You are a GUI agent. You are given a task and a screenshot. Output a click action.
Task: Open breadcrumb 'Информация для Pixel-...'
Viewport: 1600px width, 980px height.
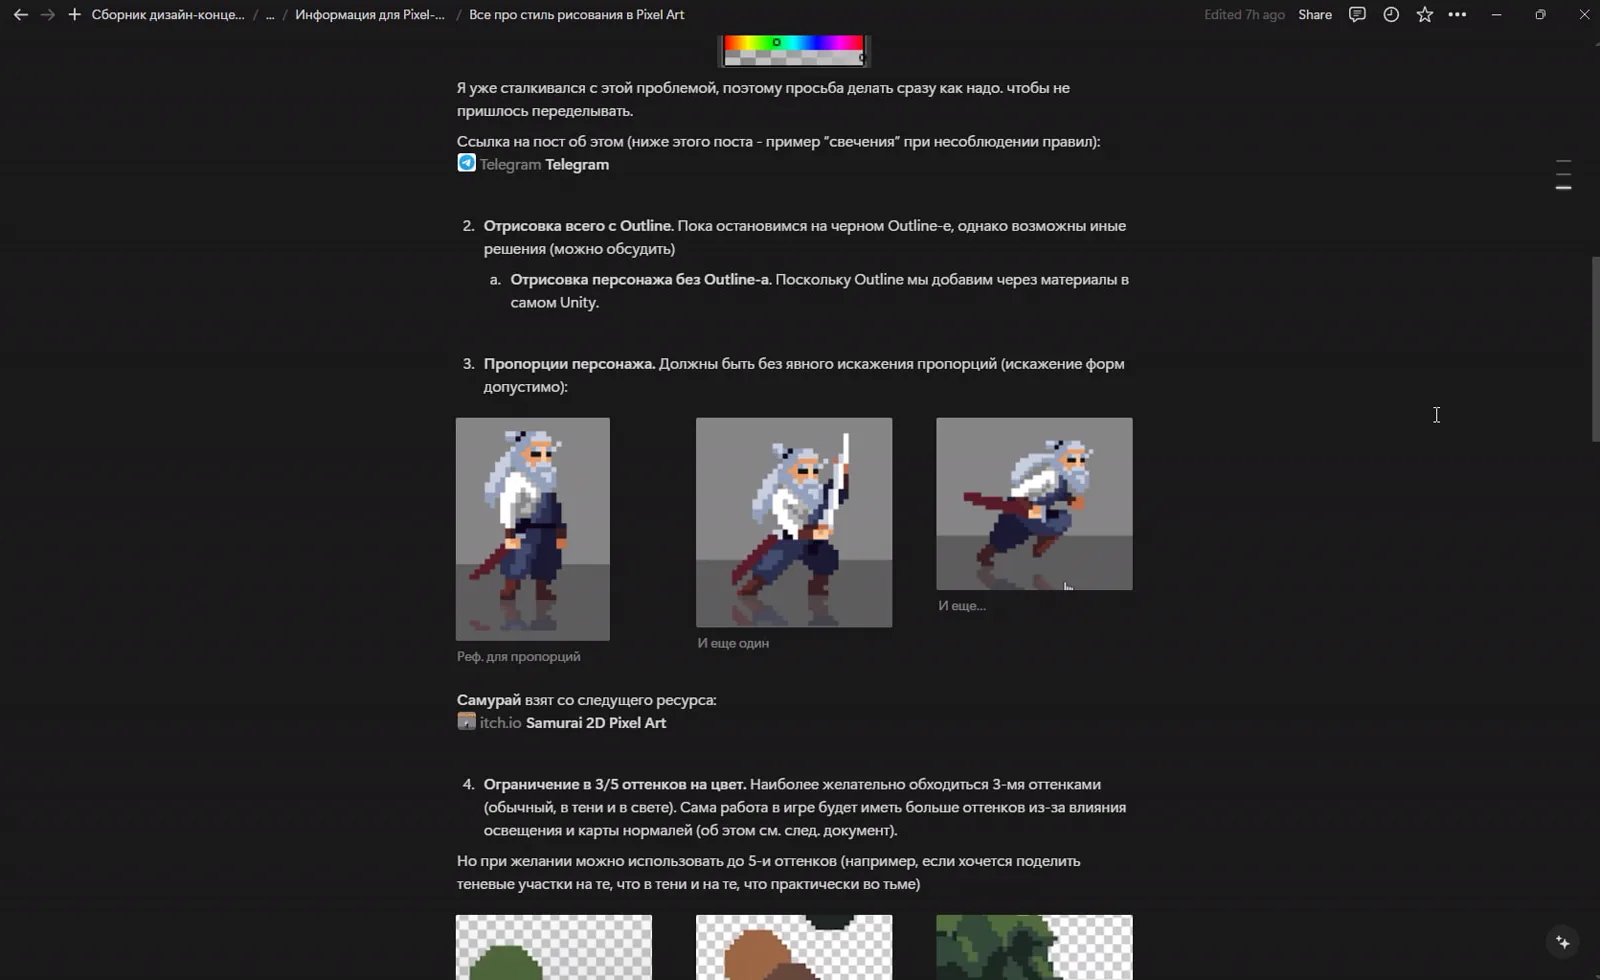(370, 15)
